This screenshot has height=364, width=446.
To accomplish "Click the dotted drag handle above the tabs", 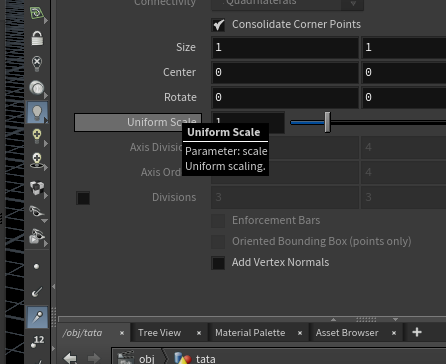I will 366,319.
